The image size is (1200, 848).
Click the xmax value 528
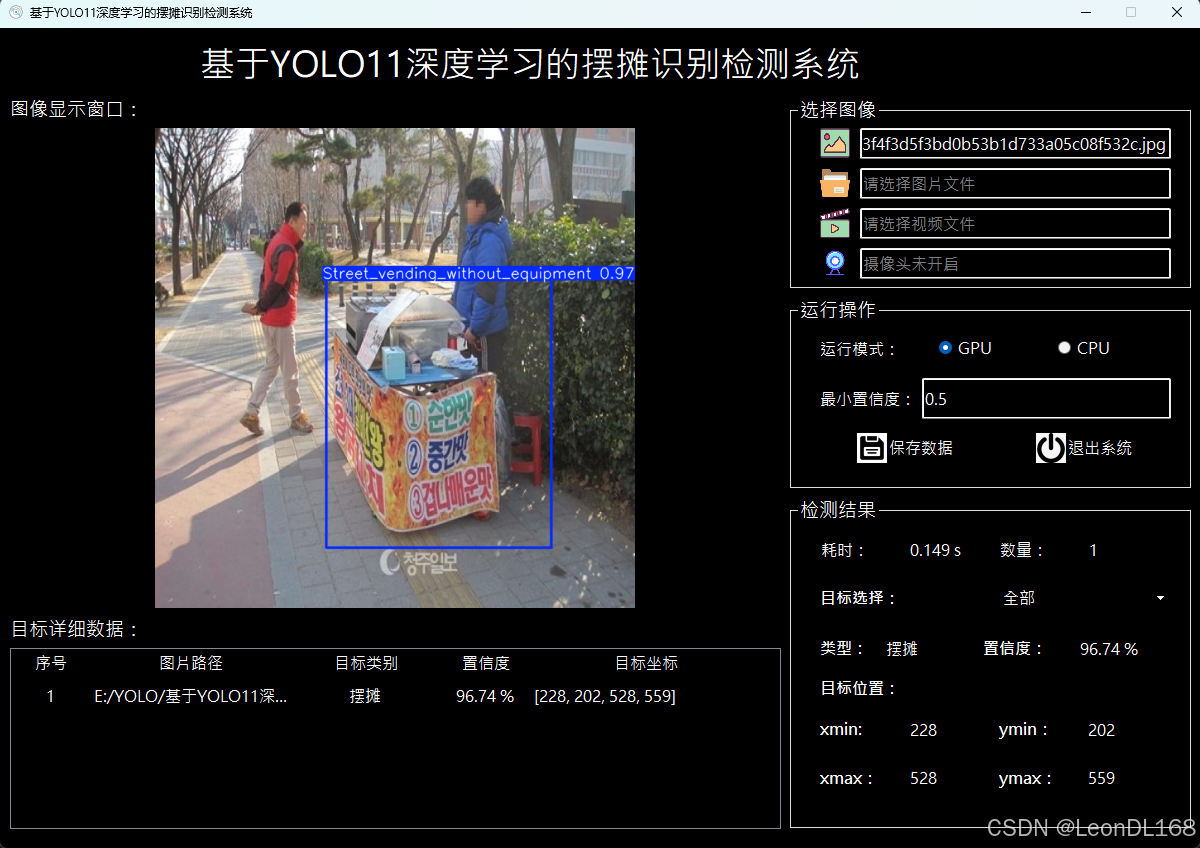tap(923, 778)
